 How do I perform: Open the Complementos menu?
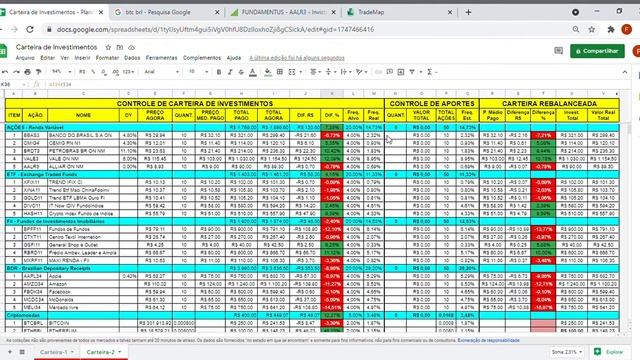point(202,58)
